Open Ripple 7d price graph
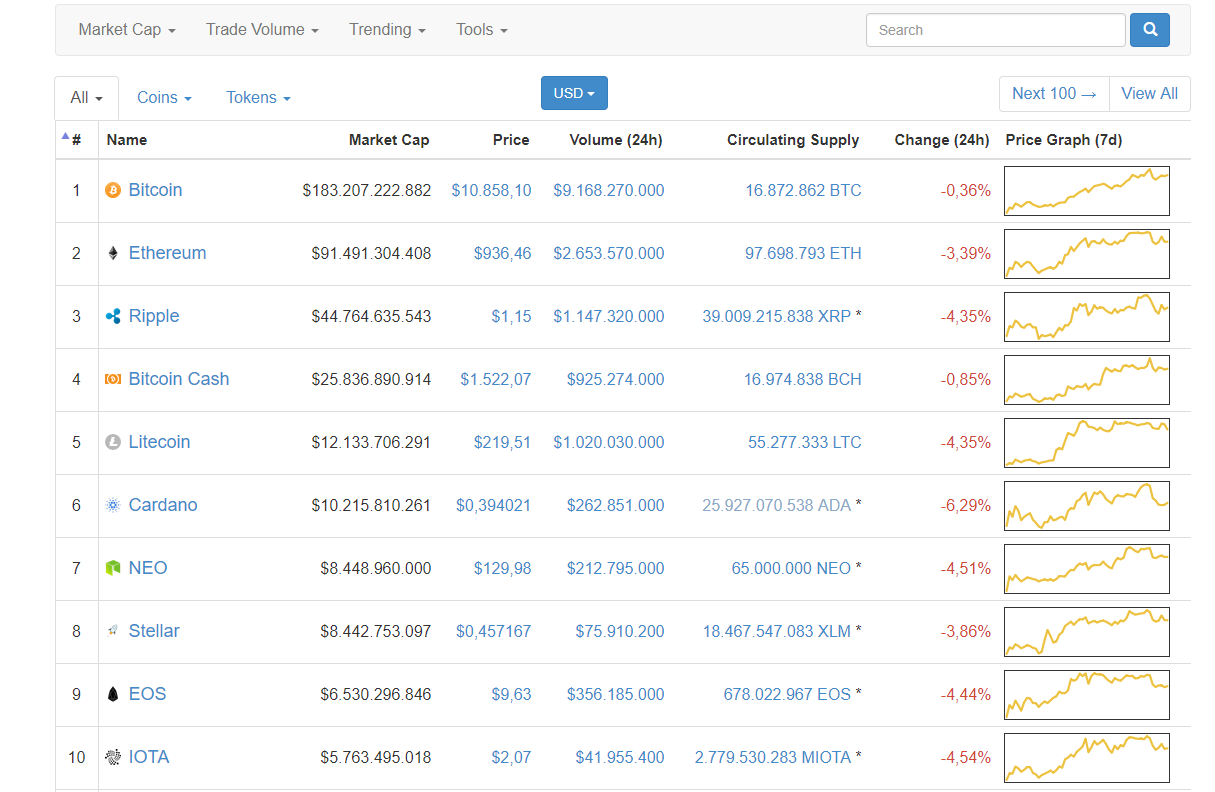Image resolution: width=1215 pixels, height=792 pixels. [x=1087, y=317]
